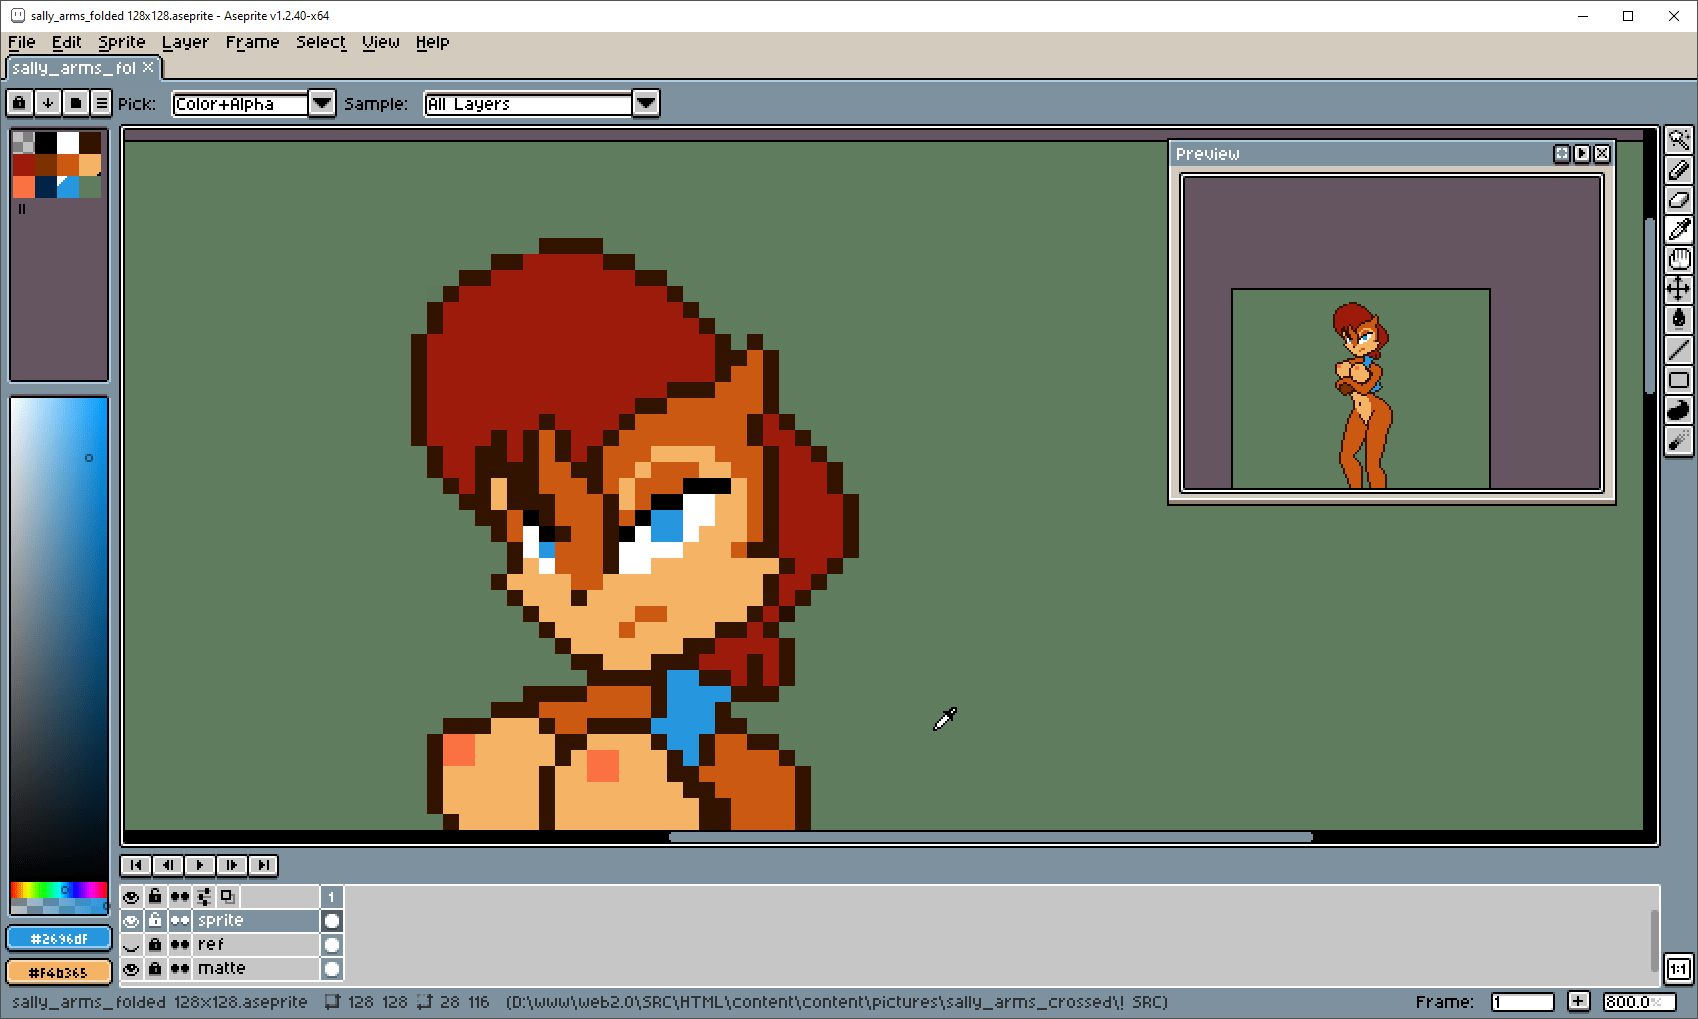Unlock the matte layer
Viewport: 1698px width, 1019px height.
click(x=155, y=969)
